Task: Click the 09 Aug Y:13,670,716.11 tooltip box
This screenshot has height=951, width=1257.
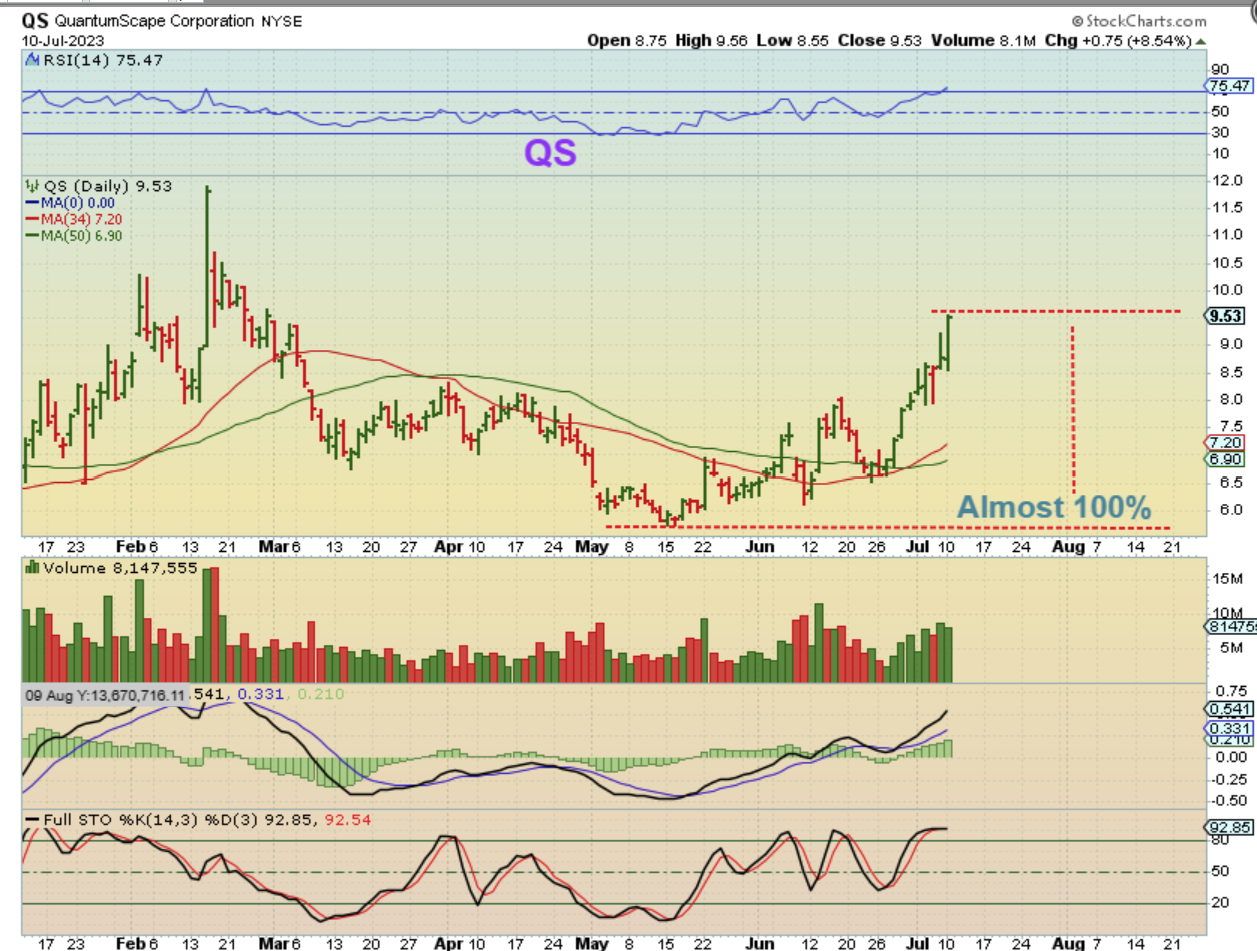Action: (105, 694)
